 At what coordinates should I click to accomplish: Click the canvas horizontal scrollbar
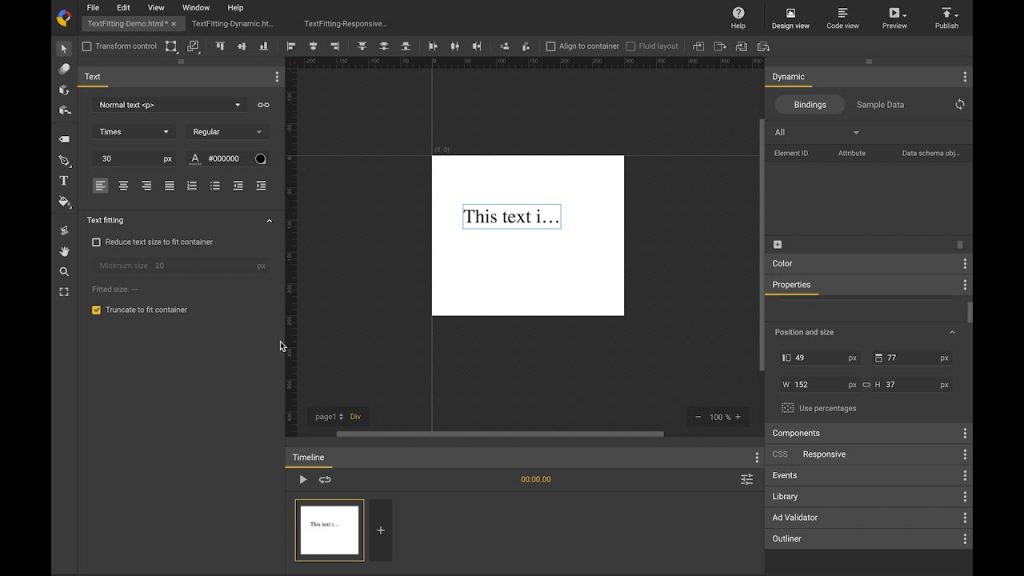click(x=500, y=434)
